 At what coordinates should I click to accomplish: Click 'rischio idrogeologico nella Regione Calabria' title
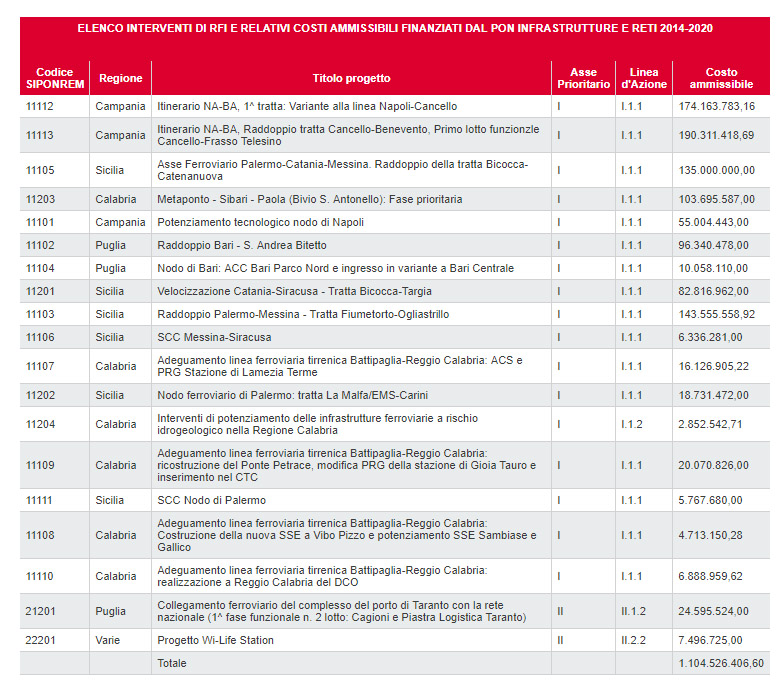pyautogui.click(x=318, y=424)
